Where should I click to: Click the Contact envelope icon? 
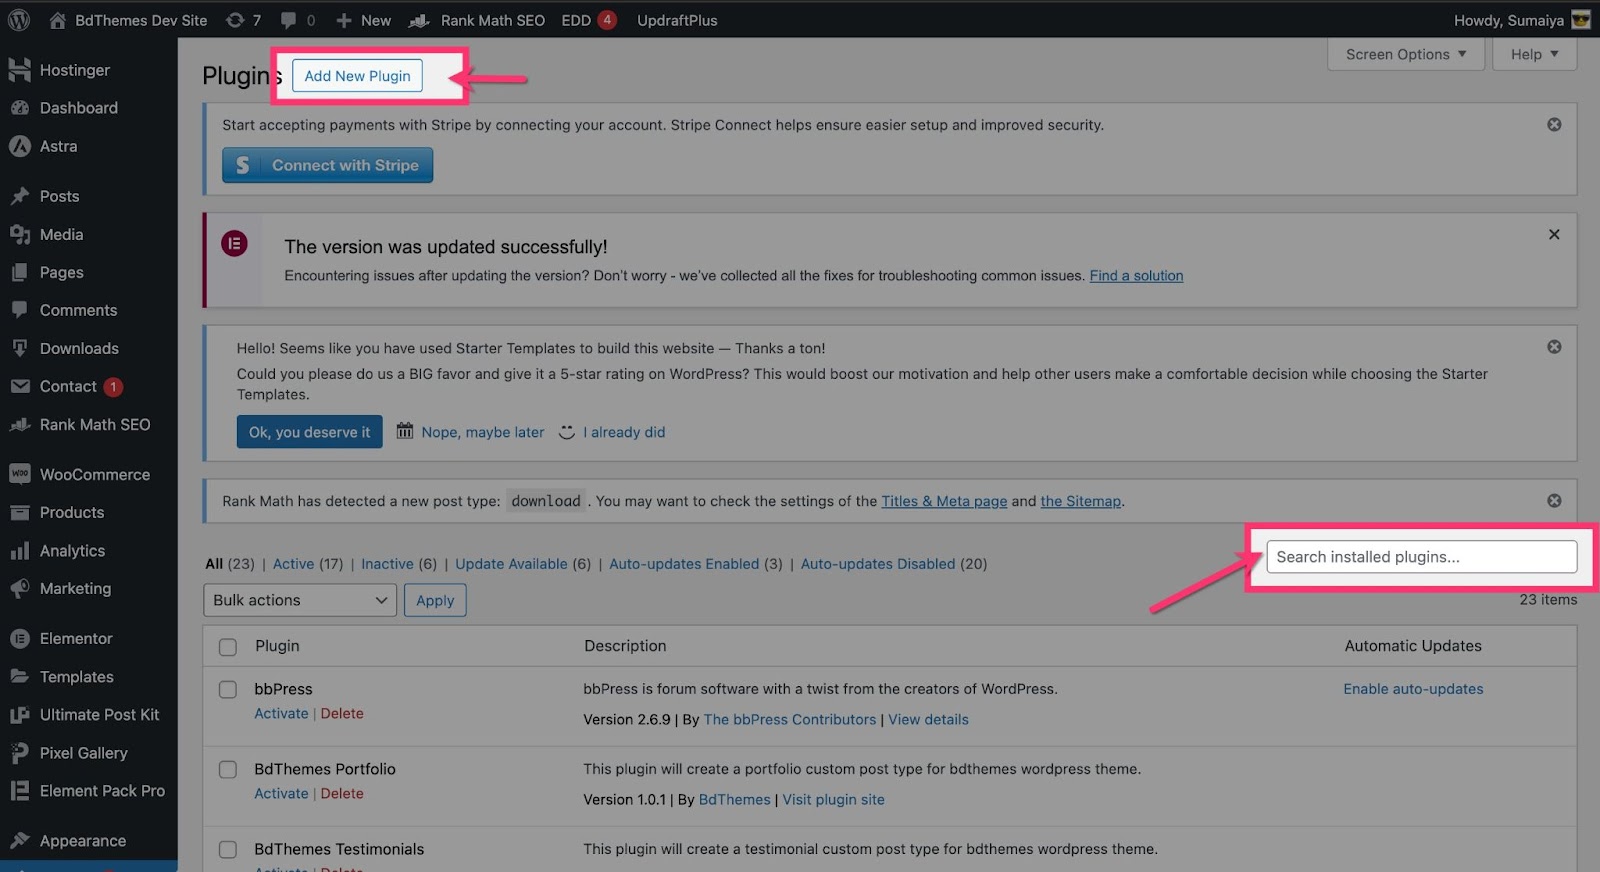pyautogui.click(x=19, y=386)
